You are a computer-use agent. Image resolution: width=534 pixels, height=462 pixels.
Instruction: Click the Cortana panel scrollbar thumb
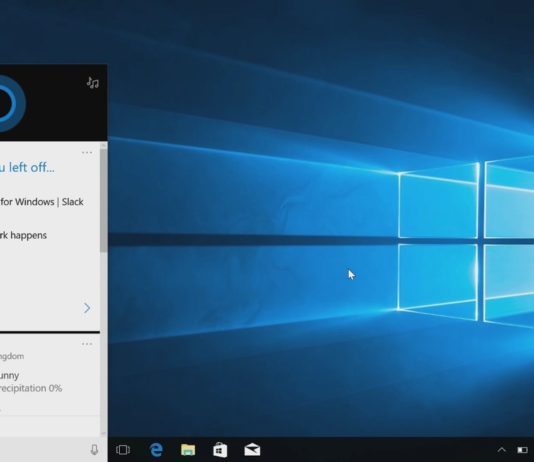click(104, 201)
